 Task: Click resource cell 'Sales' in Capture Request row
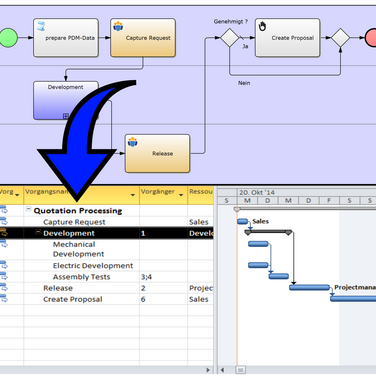(200, 222)
